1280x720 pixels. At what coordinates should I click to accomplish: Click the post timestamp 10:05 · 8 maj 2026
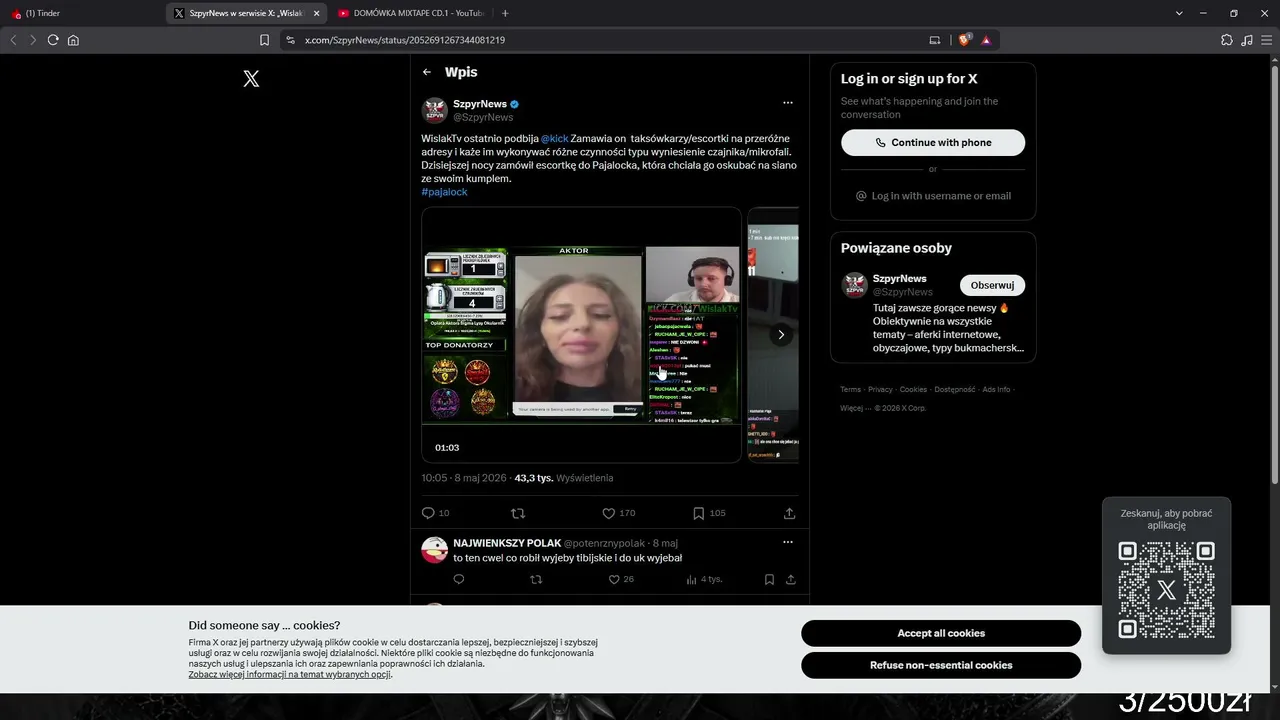pos(464,478)
